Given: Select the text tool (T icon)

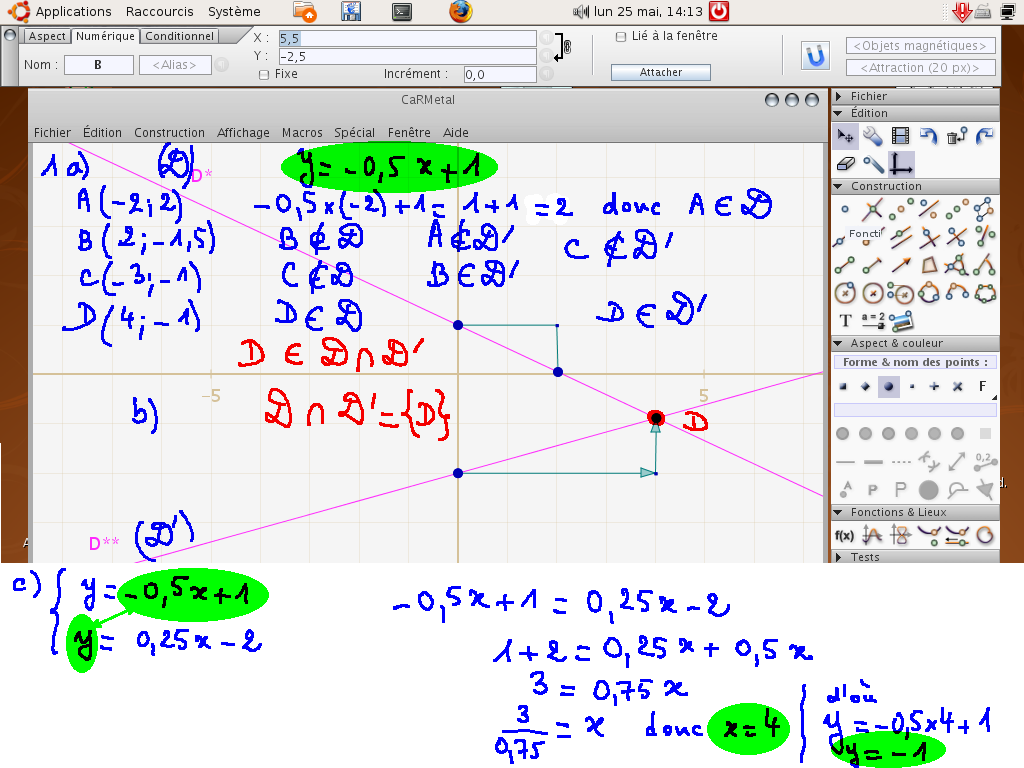Looking at the screenshot, I should tap(845, 321).
